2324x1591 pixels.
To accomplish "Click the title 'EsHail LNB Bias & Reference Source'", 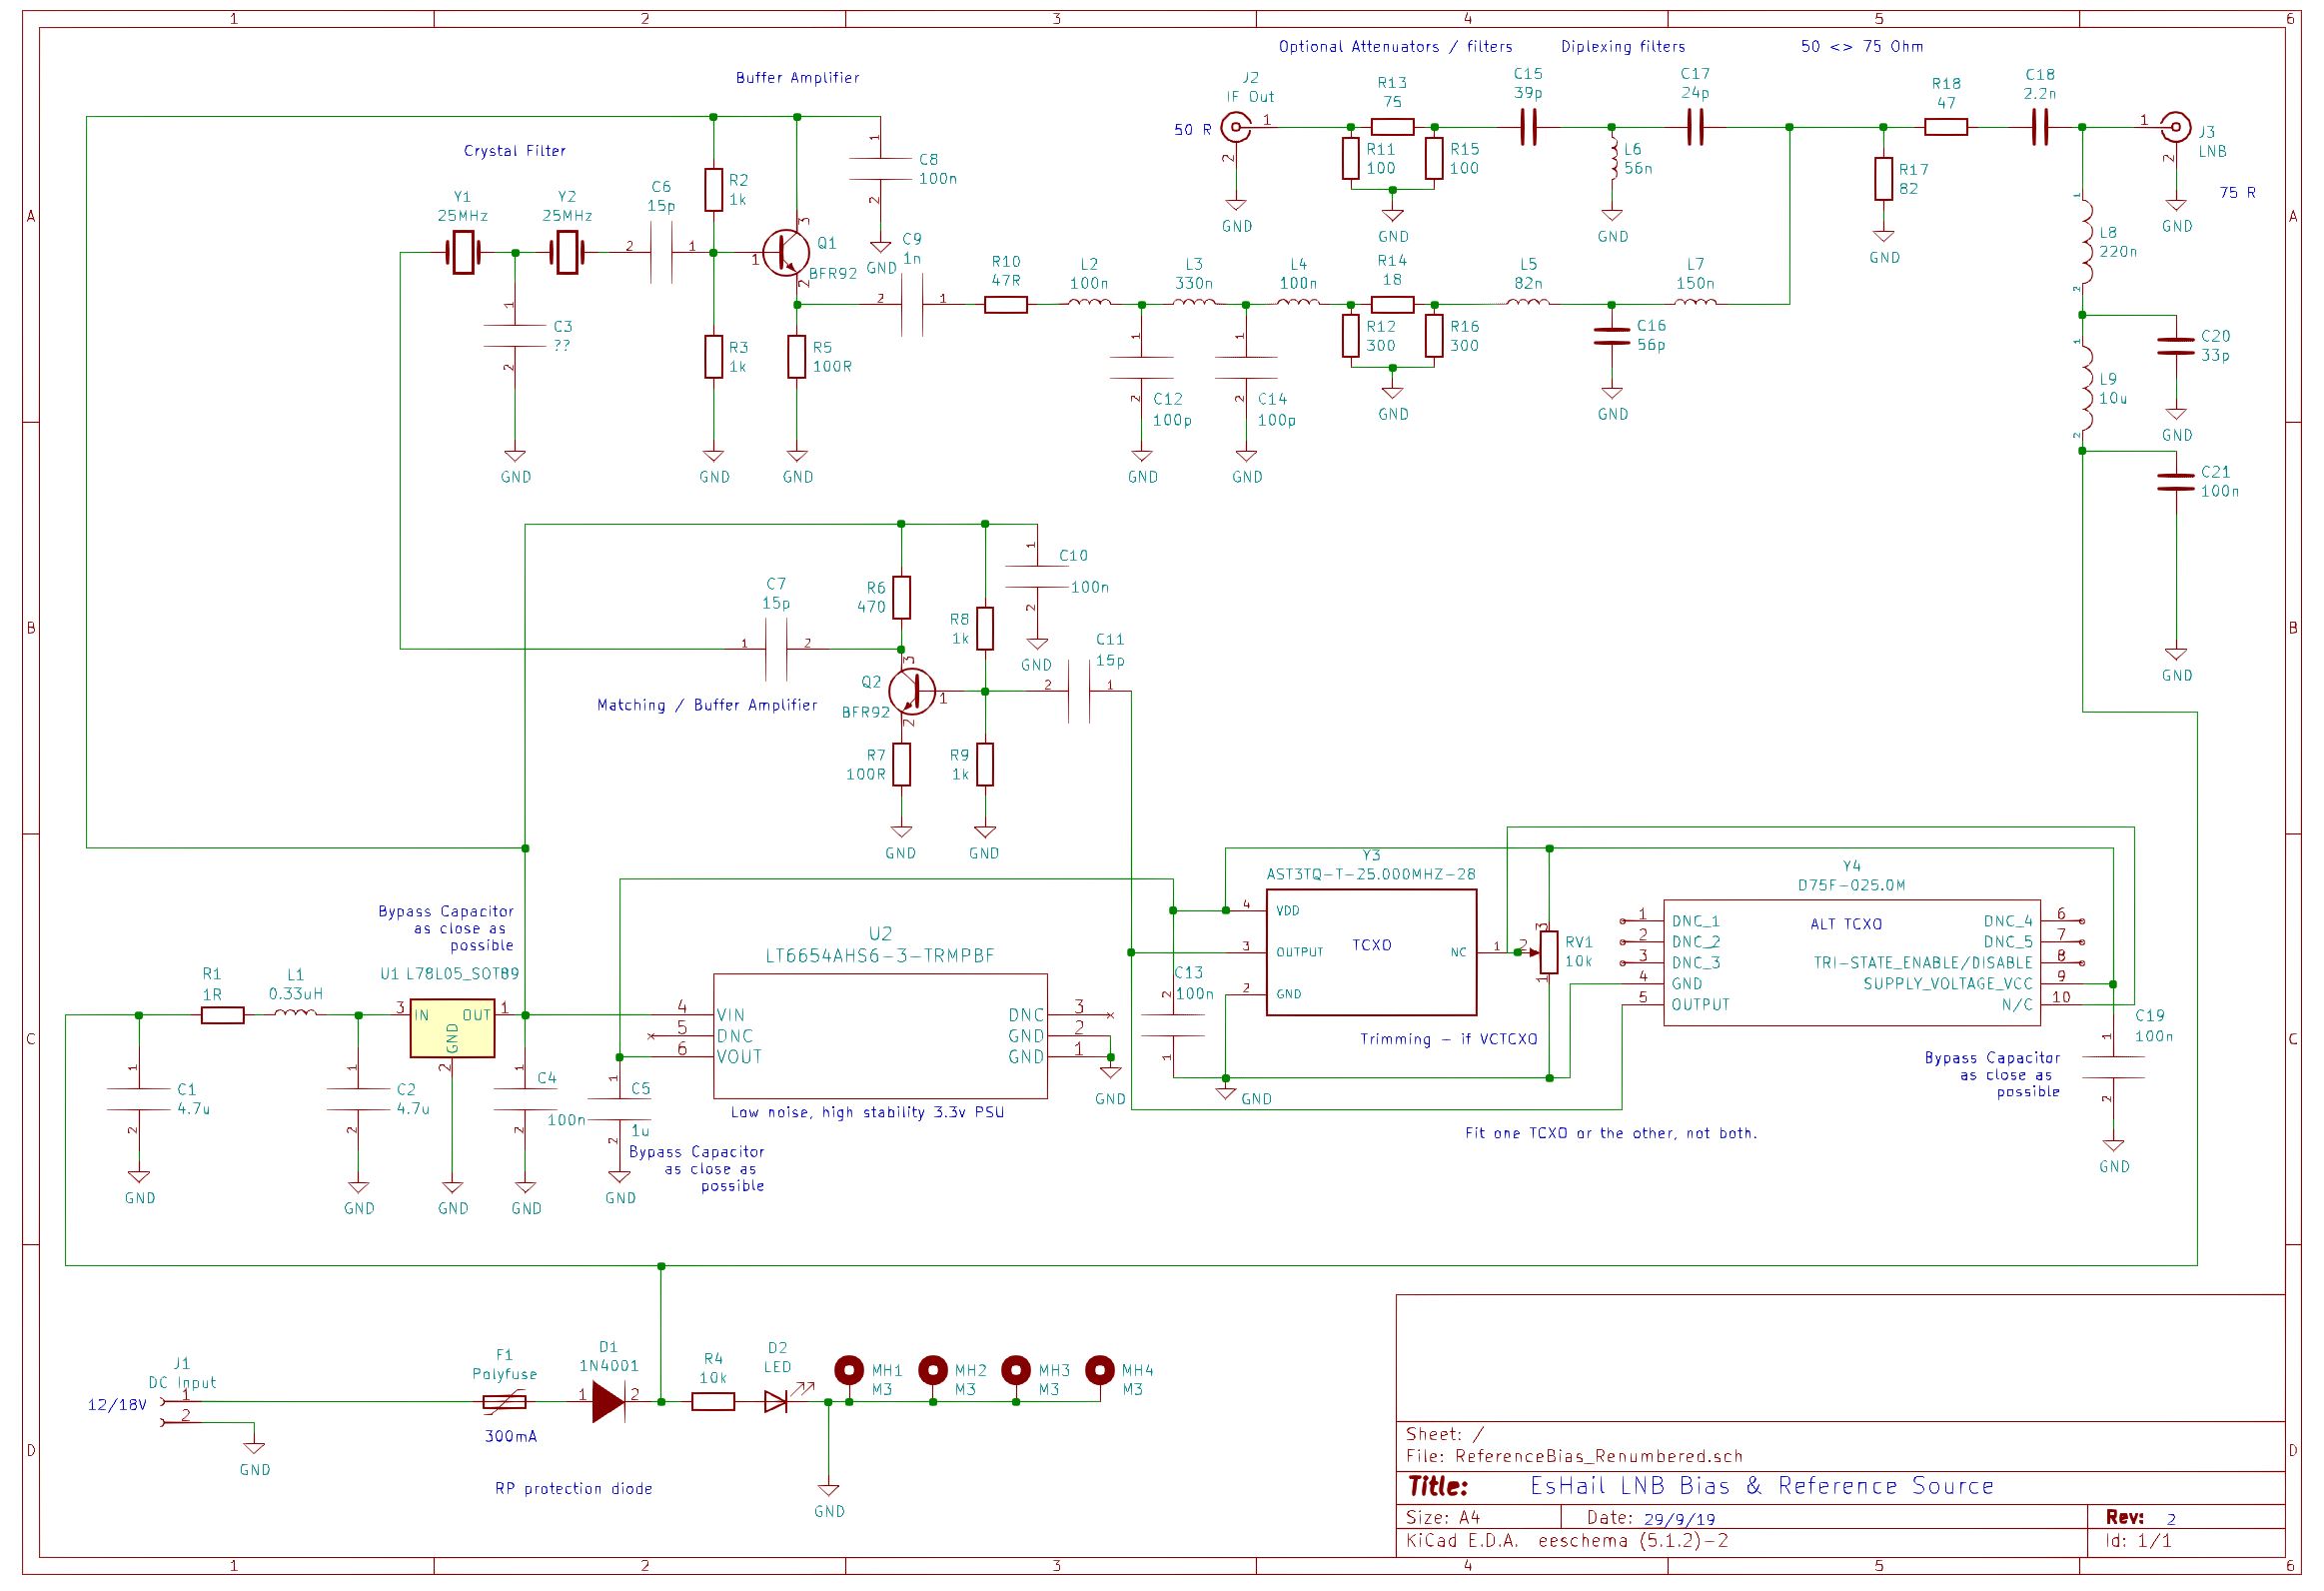I will tap(1761, 1486).
